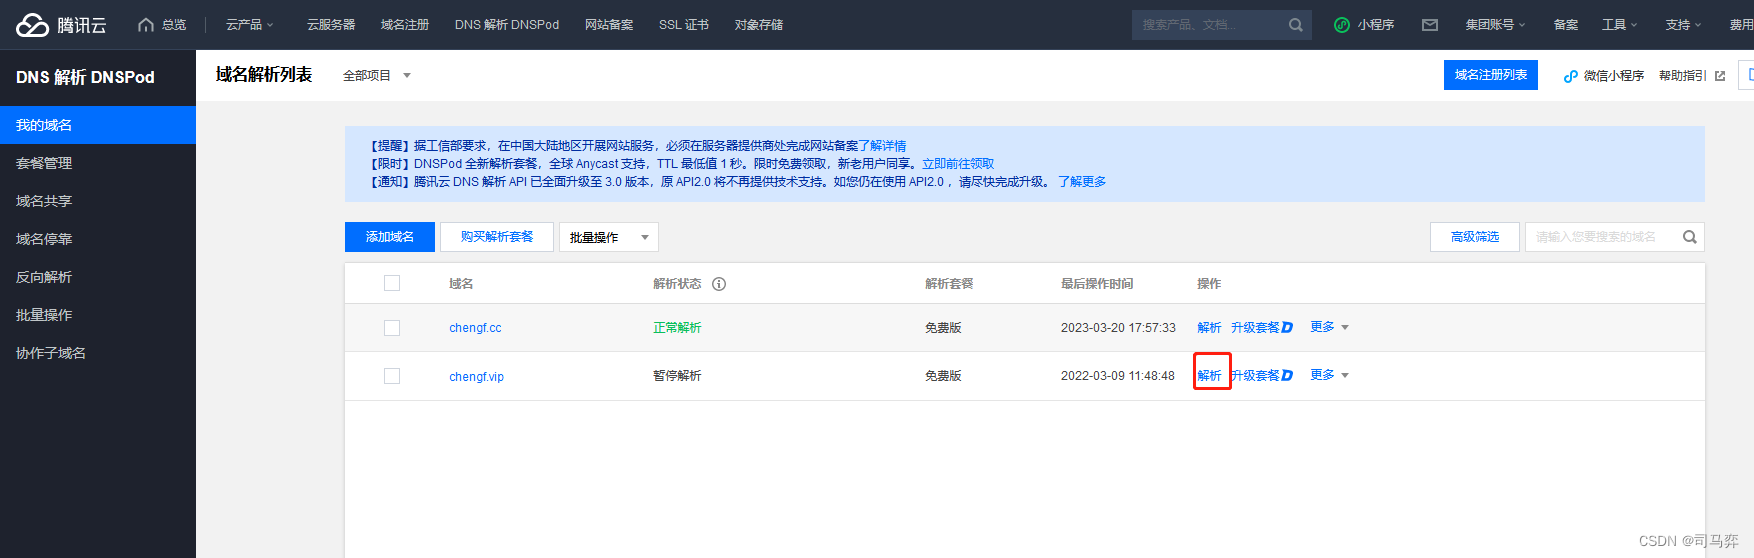Expand 更多 menu for chengf.cc
Viewport: 1754px width, 558px height.
1329,327
